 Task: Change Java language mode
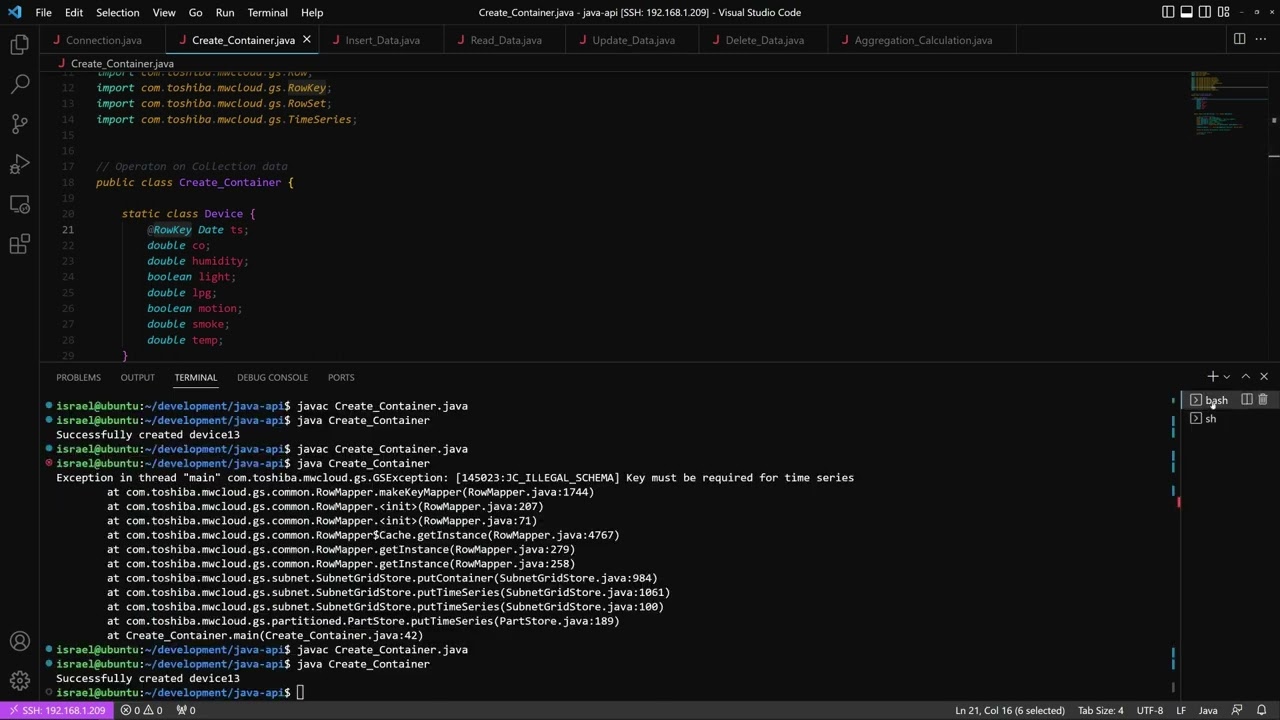coord(1208,710)
